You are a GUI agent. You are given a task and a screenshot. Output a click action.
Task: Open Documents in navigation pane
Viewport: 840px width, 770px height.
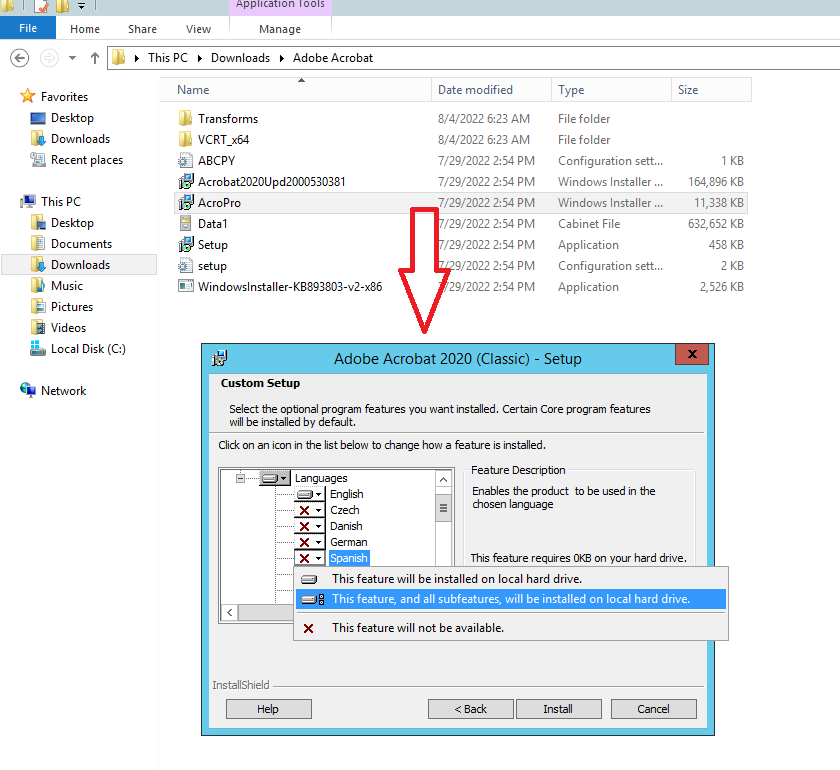[x=81, y=244]
